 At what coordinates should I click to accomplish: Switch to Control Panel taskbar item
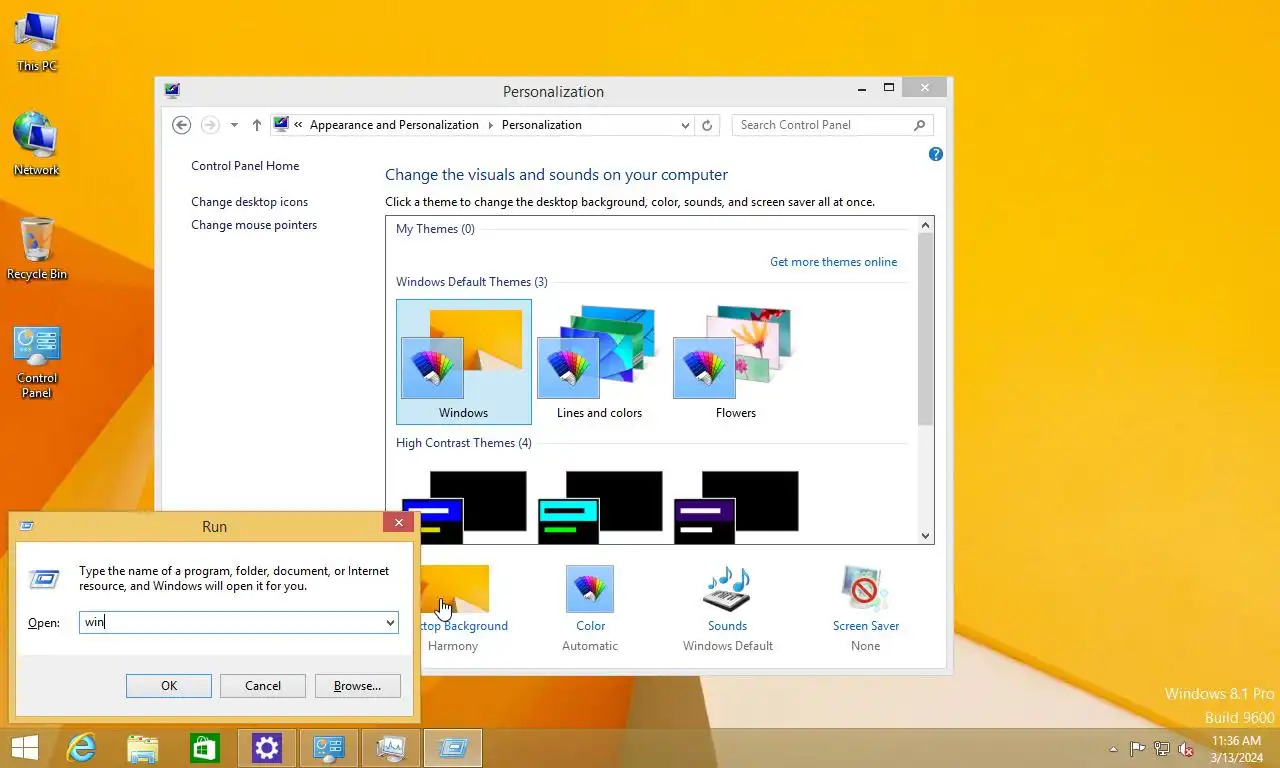pos(329,748)
